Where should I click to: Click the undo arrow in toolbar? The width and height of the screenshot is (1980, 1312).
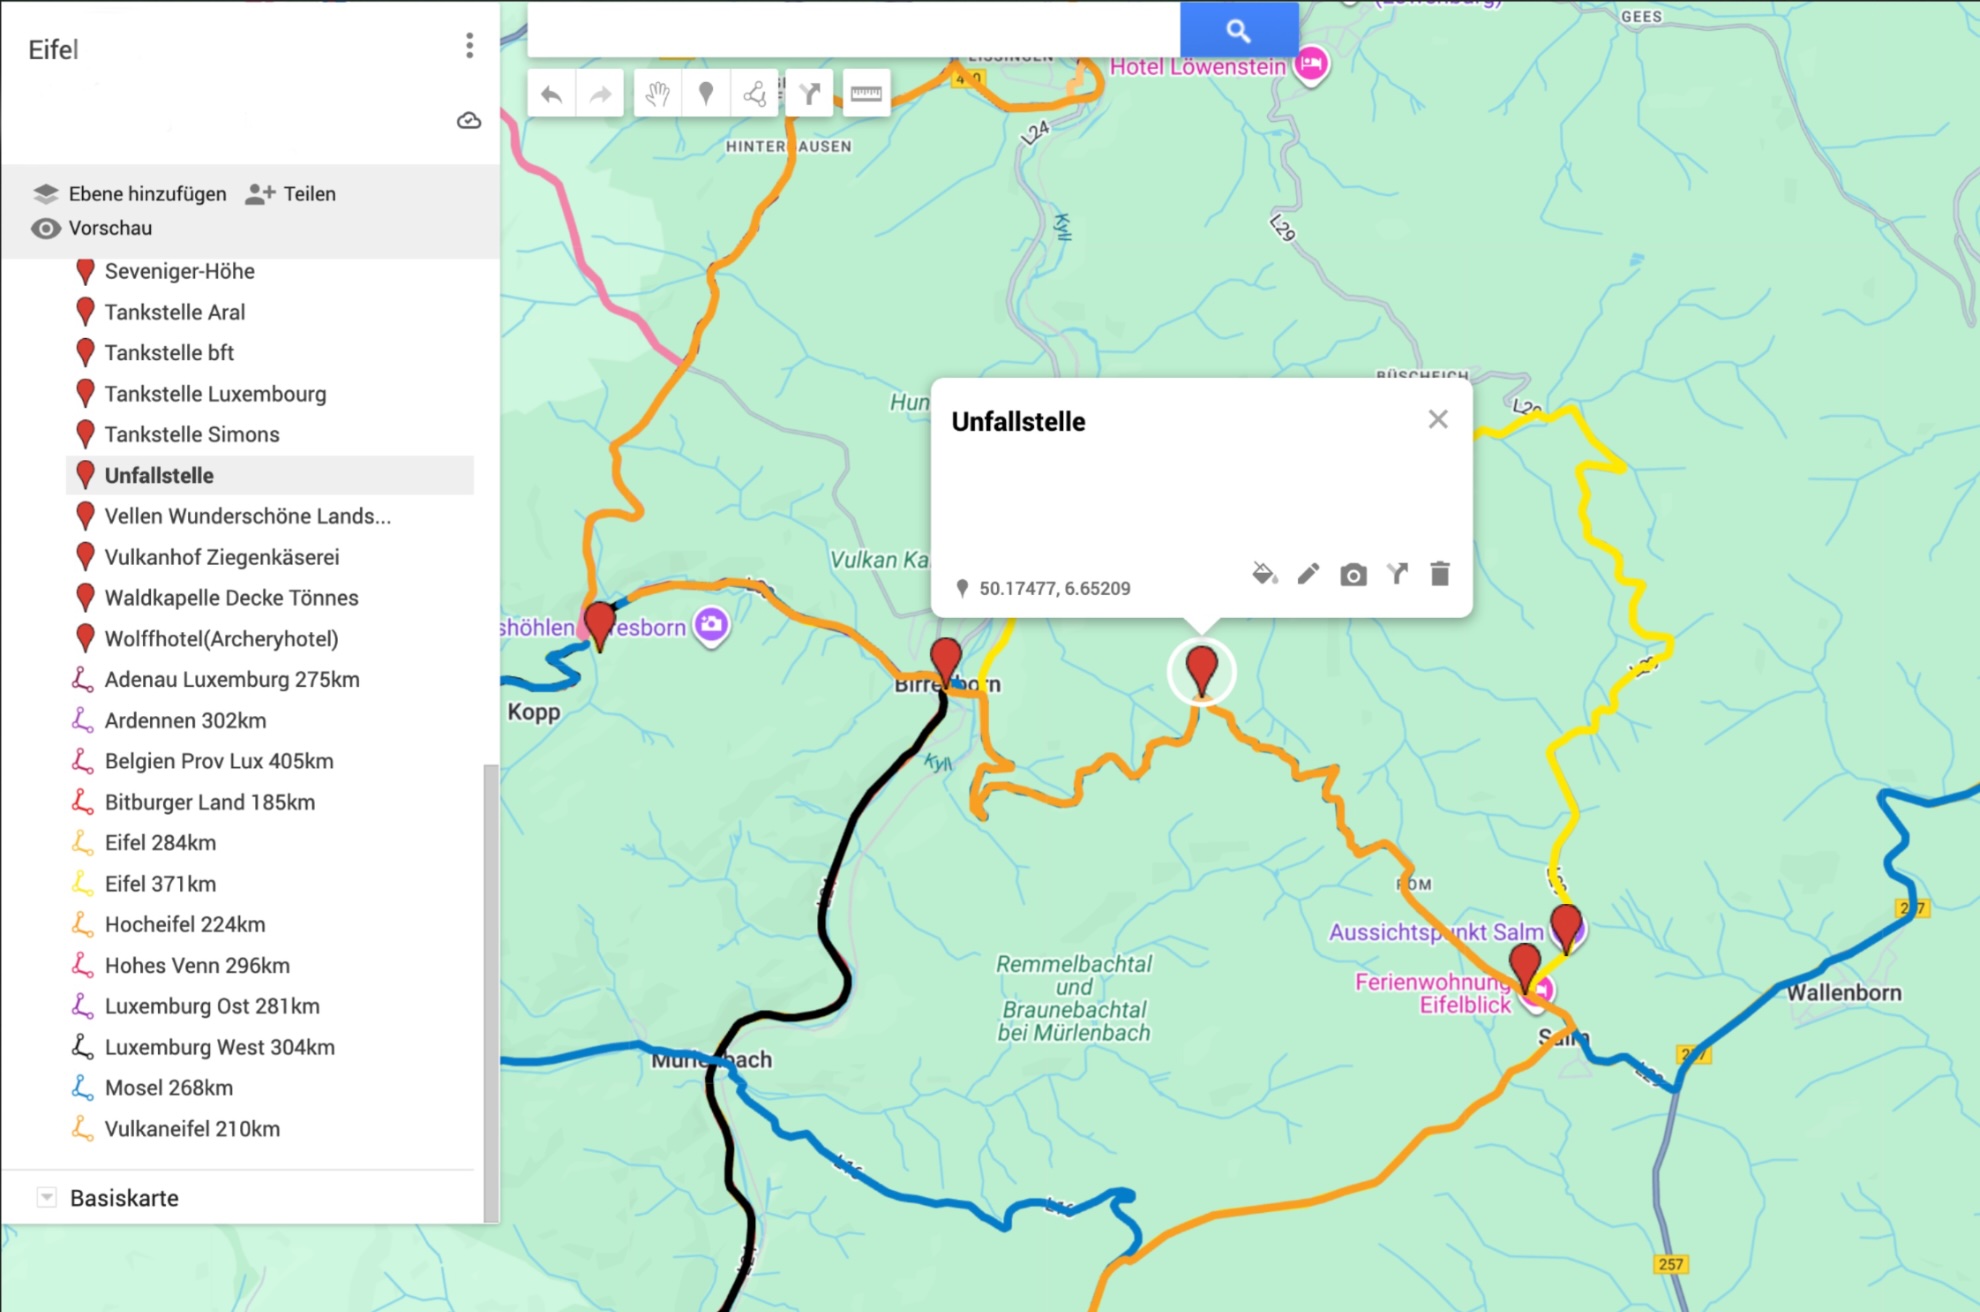(551, 95)
